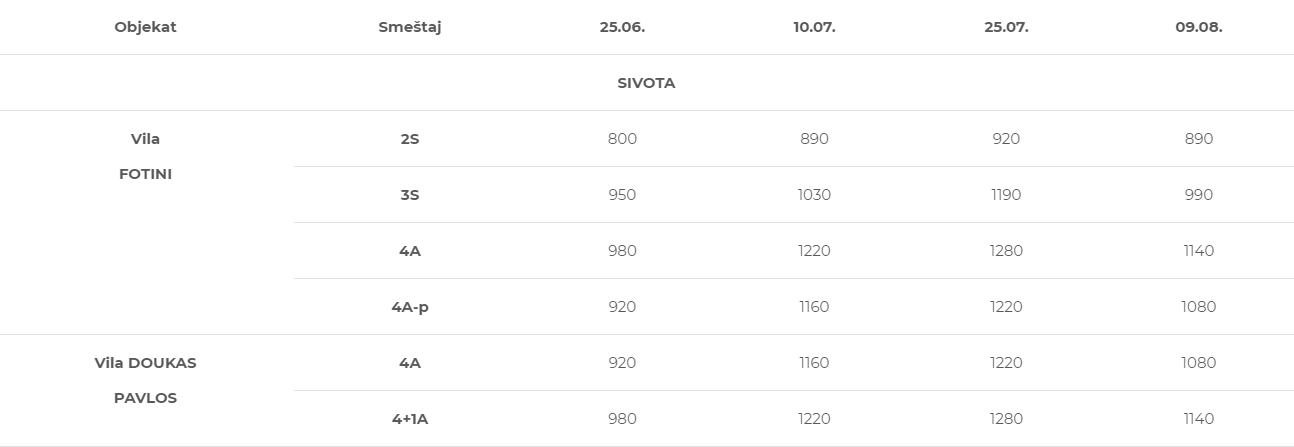Image resolution: width=1294 pixels, height=447 pixels.
Task: Select the 4A-p accommodation type cell
Action: click(410, 307)
